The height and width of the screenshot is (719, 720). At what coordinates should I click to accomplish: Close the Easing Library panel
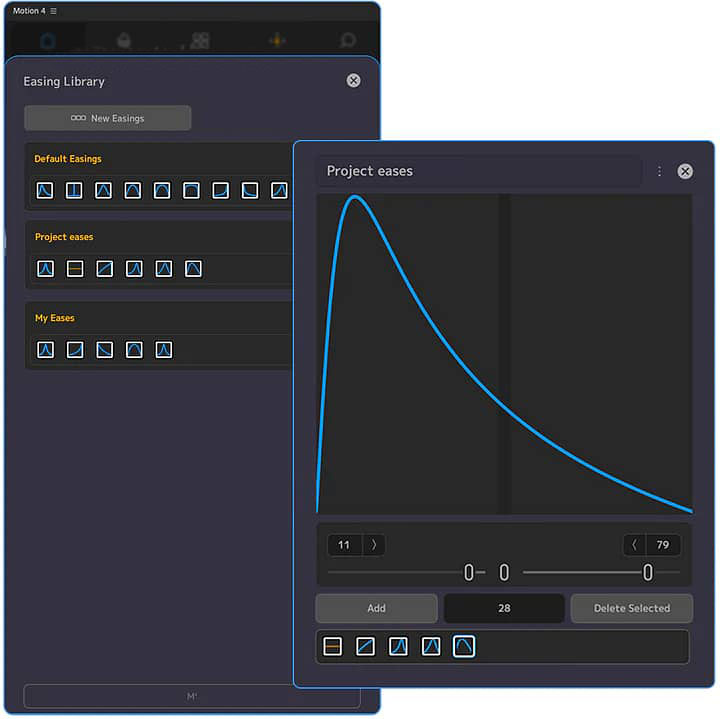click(x=353, y=80)
